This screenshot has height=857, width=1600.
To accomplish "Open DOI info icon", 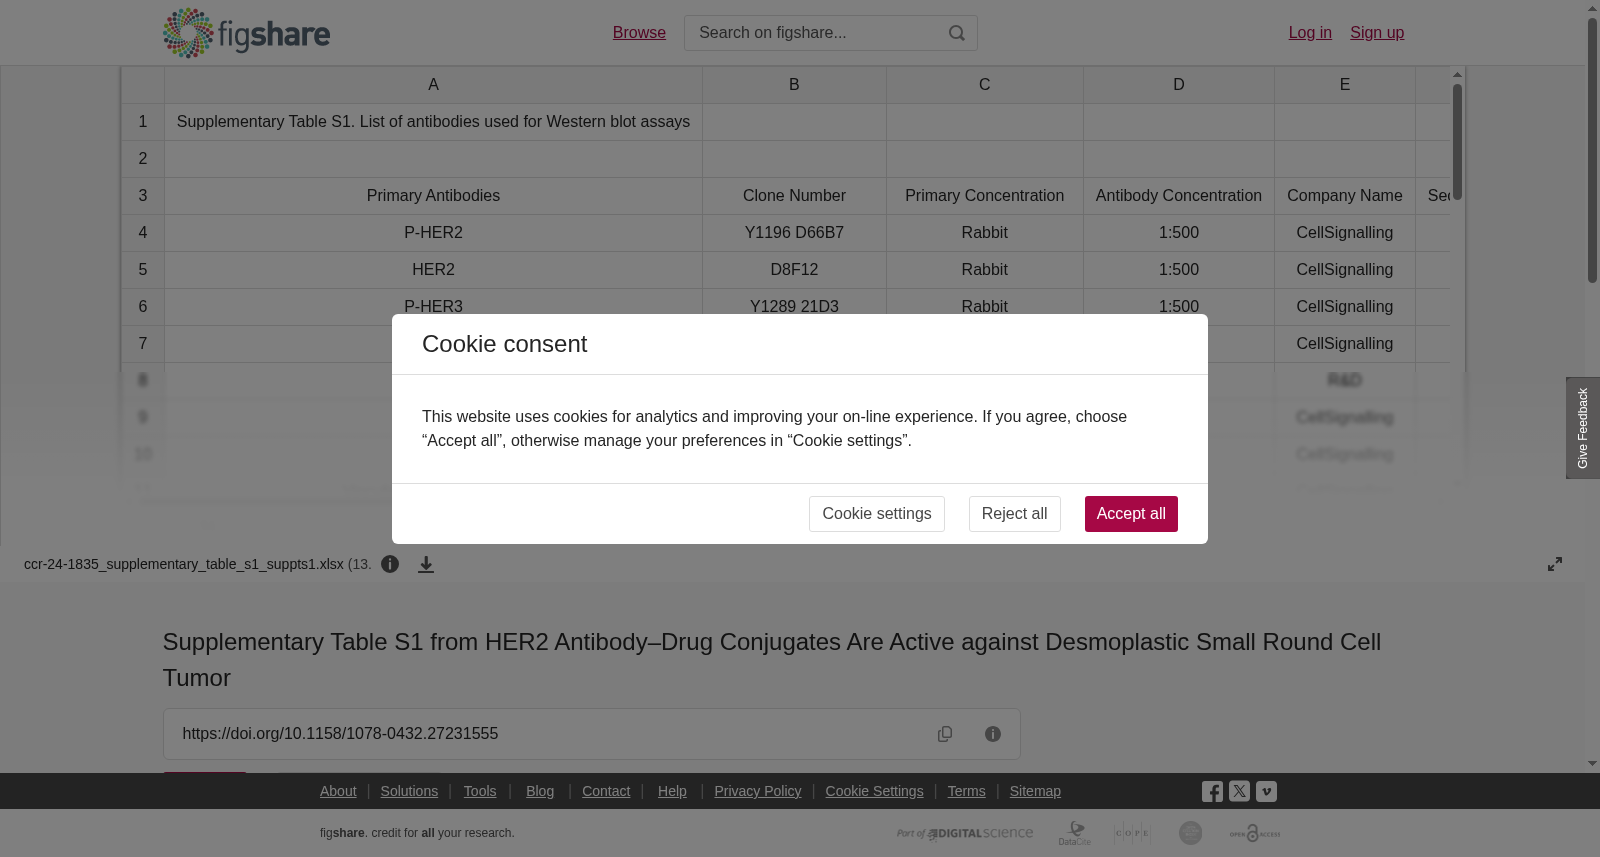I will pyautogui.click(x=993, y=734).
